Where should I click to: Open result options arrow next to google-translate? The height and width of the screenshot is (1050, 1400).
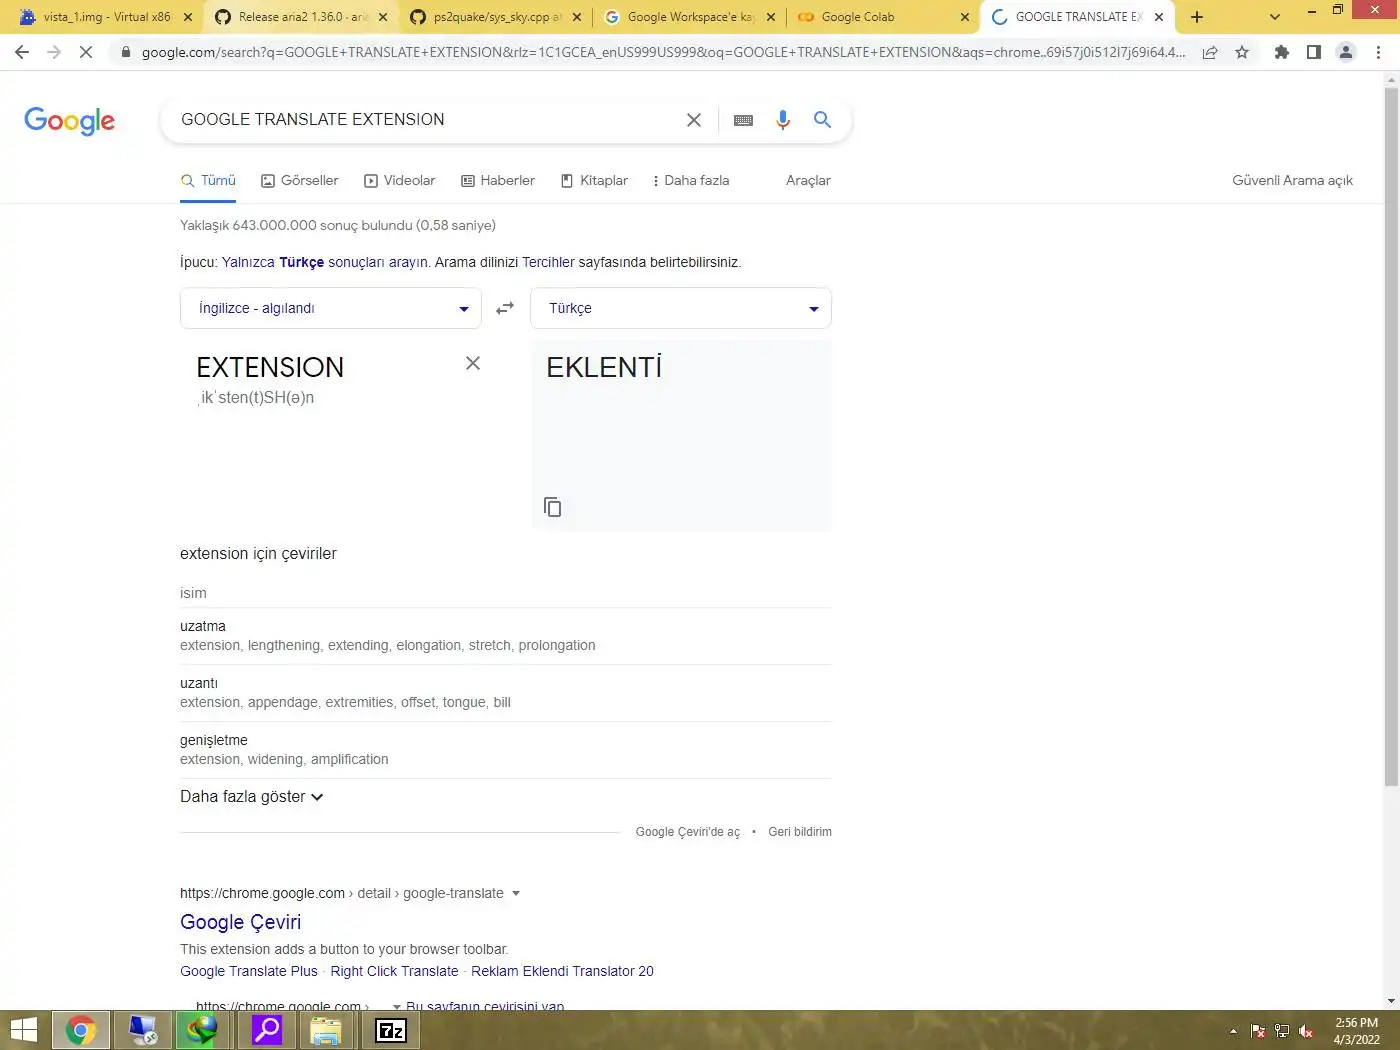coord(516,893)
